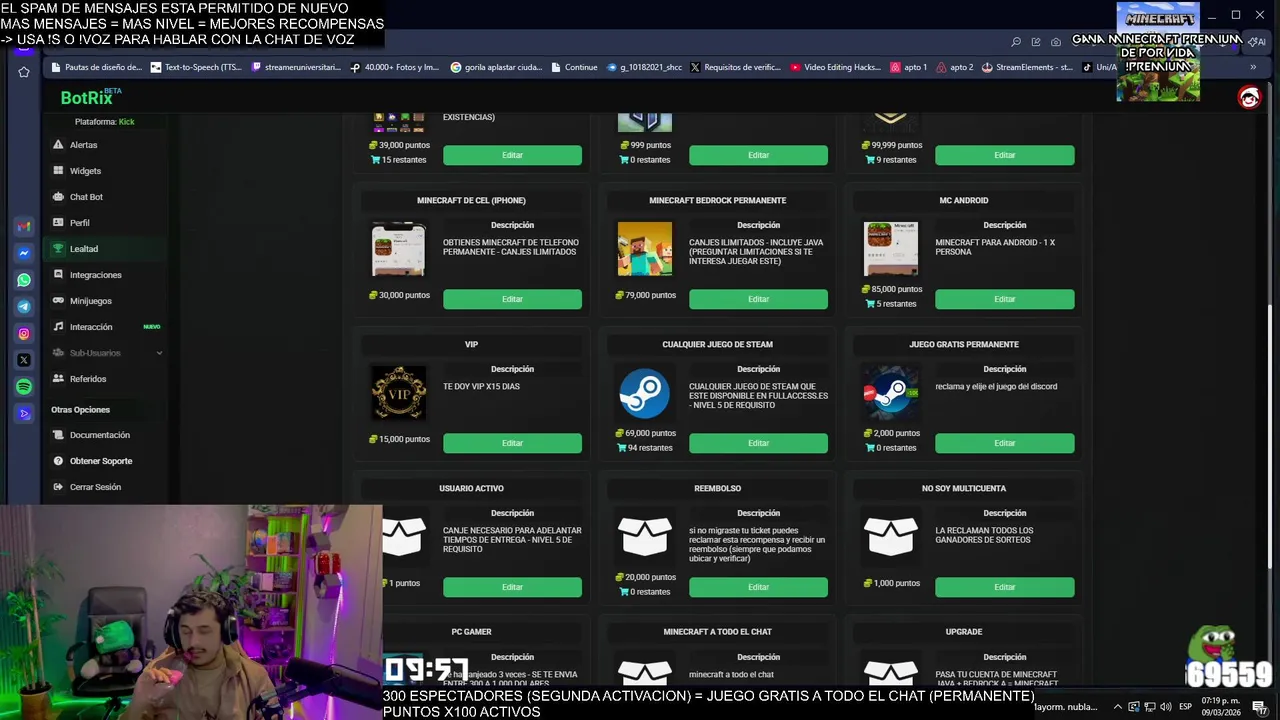Click the BotRix logo

coord(90,97)
